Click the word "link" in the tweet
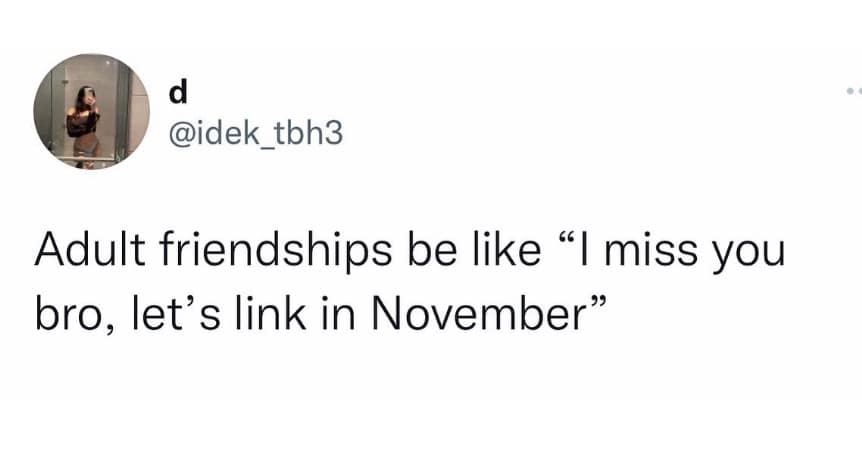Image resolution: width=862 pixels, height=476 pixels. pyautogui.click(x=270, y=313)
